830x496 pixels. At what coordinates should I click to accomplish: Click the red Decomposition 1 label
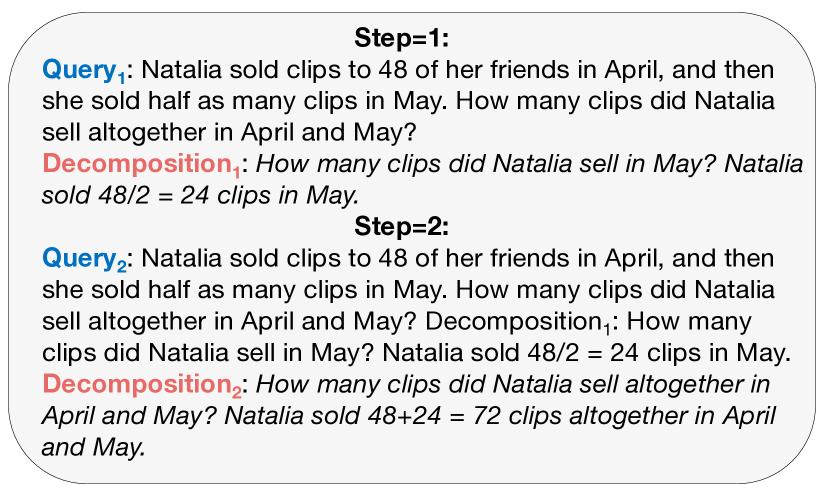click(x=141, y=165)
